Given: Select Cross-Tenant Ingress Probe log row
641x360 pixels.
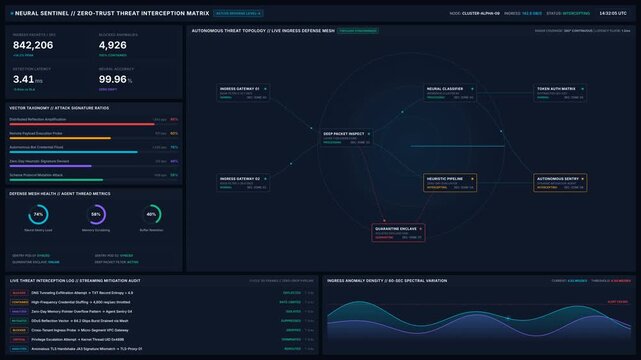Looking at the screenshot, I should (x=162, y=330).
